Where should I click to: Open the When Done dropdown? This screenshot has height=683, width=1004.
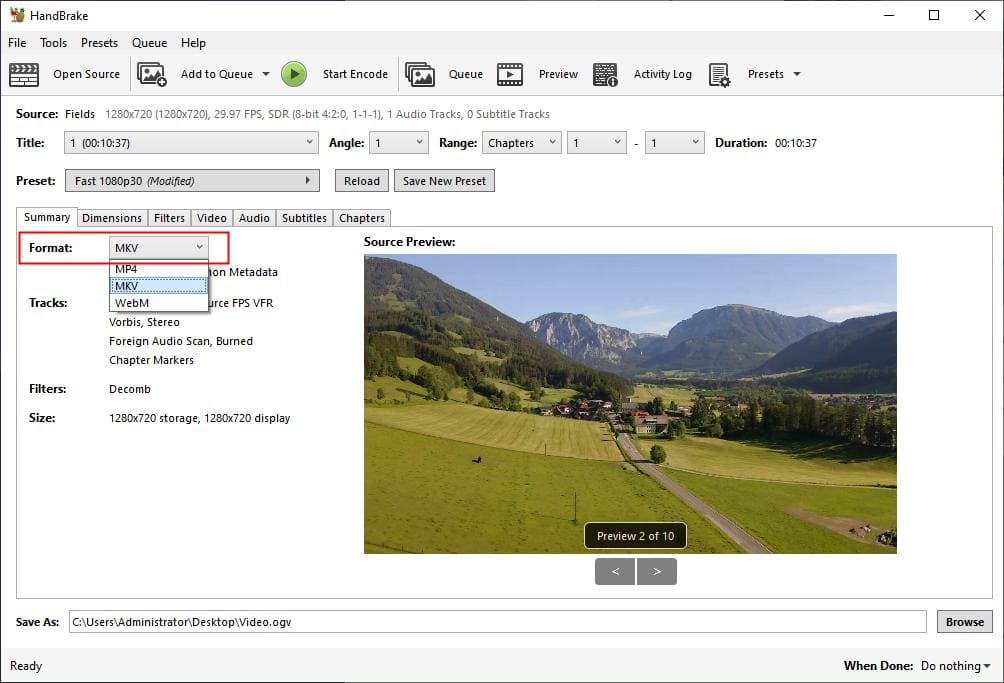pyautogui.click(x=955, y=666)
